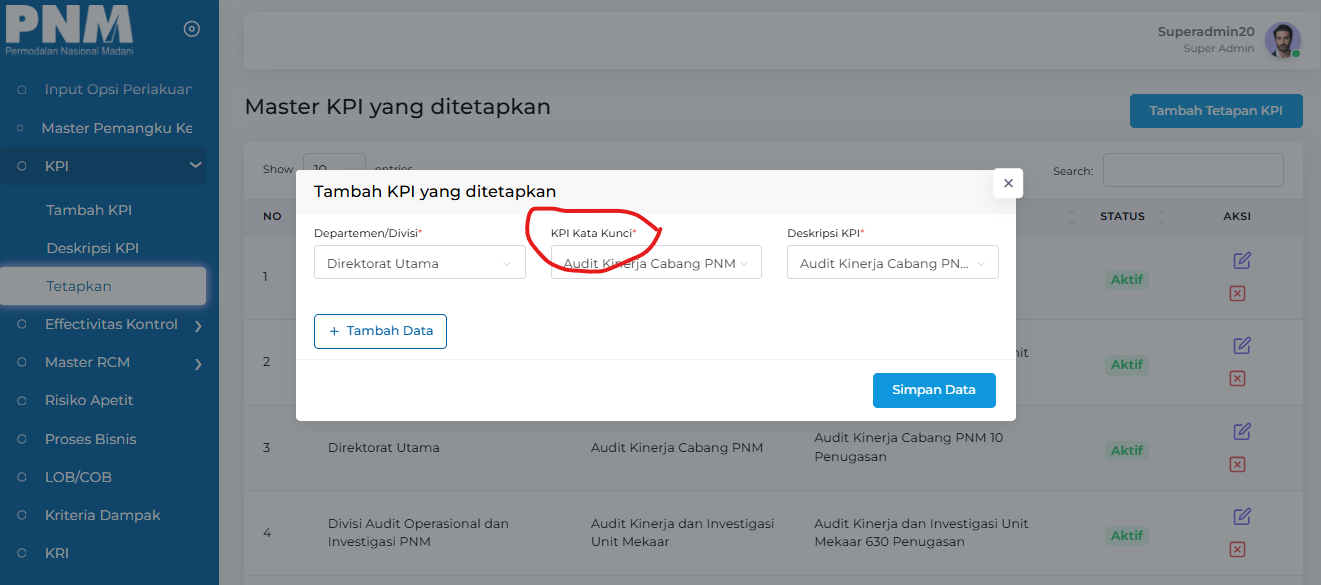Open Deskripsi KPI in sidebar
Viewport: 1321px width, 585px height.
tap(92, 248)
